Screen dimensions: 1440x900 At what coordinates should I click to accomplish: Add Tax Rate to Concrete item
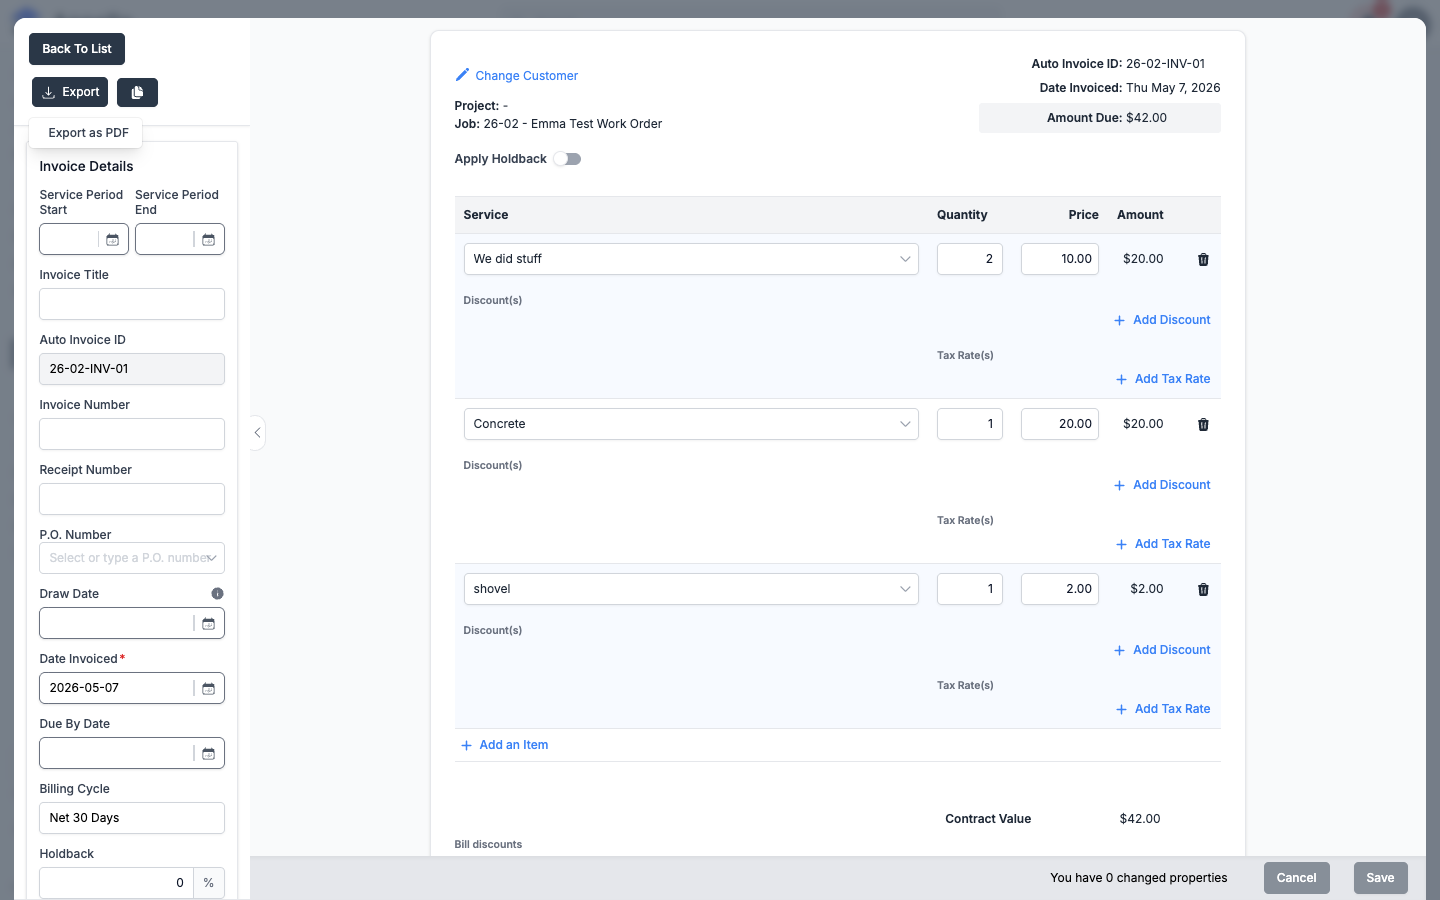[x=1163, y=544]
